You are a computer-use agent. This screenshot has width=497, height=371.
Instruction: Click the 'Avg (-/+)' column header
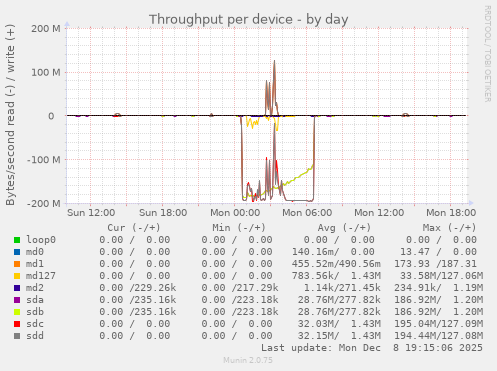[344, 228]
